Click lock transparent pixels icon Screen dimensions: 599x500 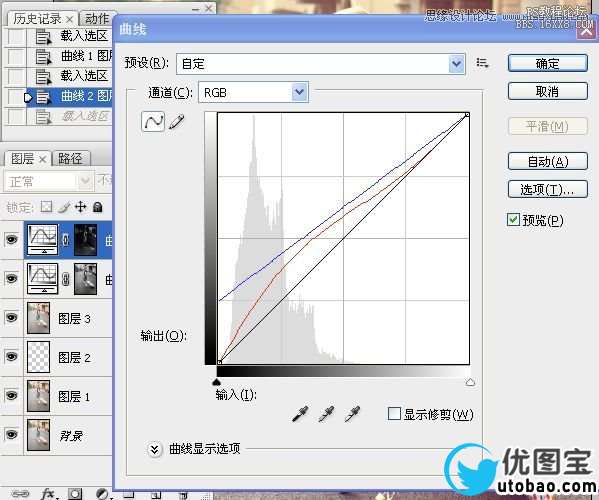point(46,207)
